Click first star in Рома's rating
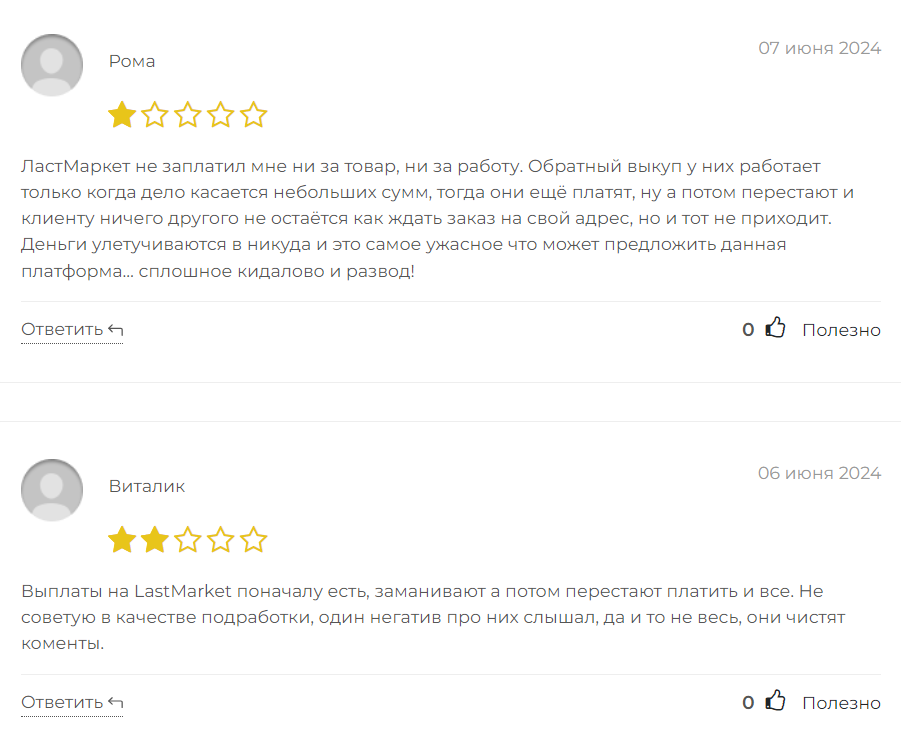Viewport: 901px width, 745px height. pyautogui.click(x=122, y=115)
